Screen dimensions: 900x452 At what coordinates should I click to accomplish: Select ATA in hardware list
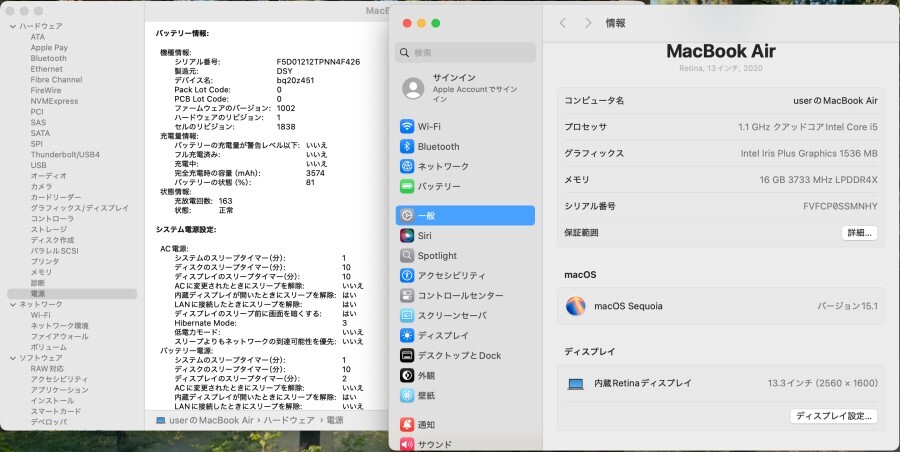click(37, 37)
